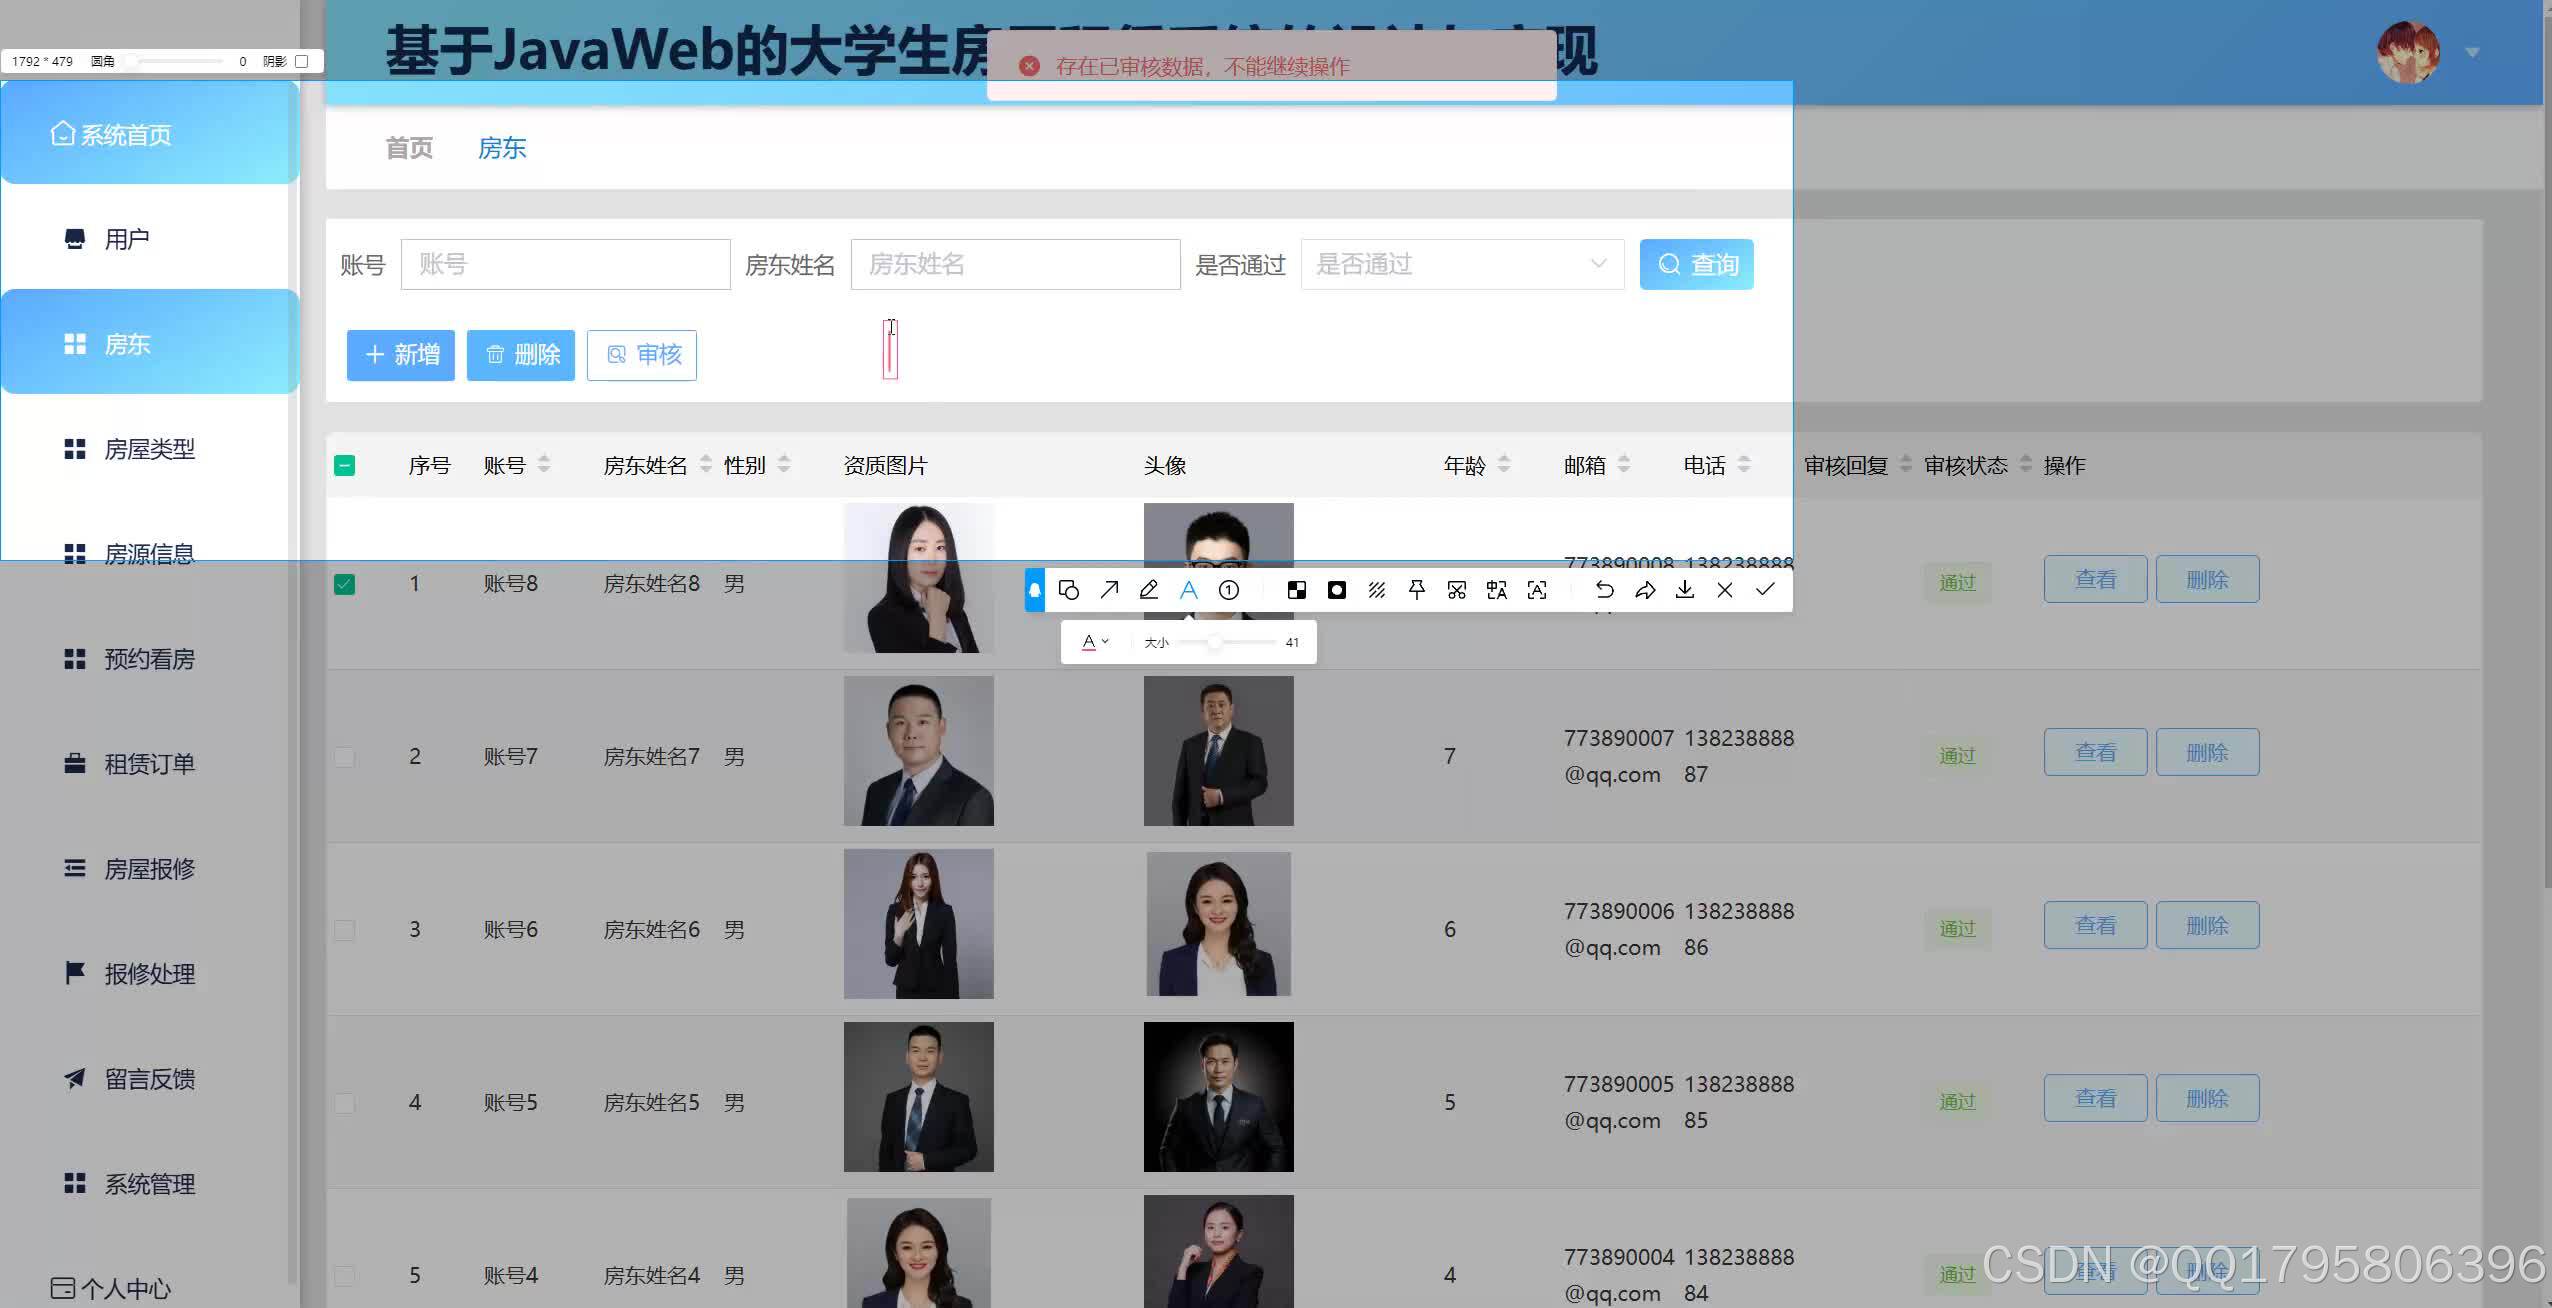Undo the last annotation
Screen dimensions: 2552x1308
click(1604, 590)
